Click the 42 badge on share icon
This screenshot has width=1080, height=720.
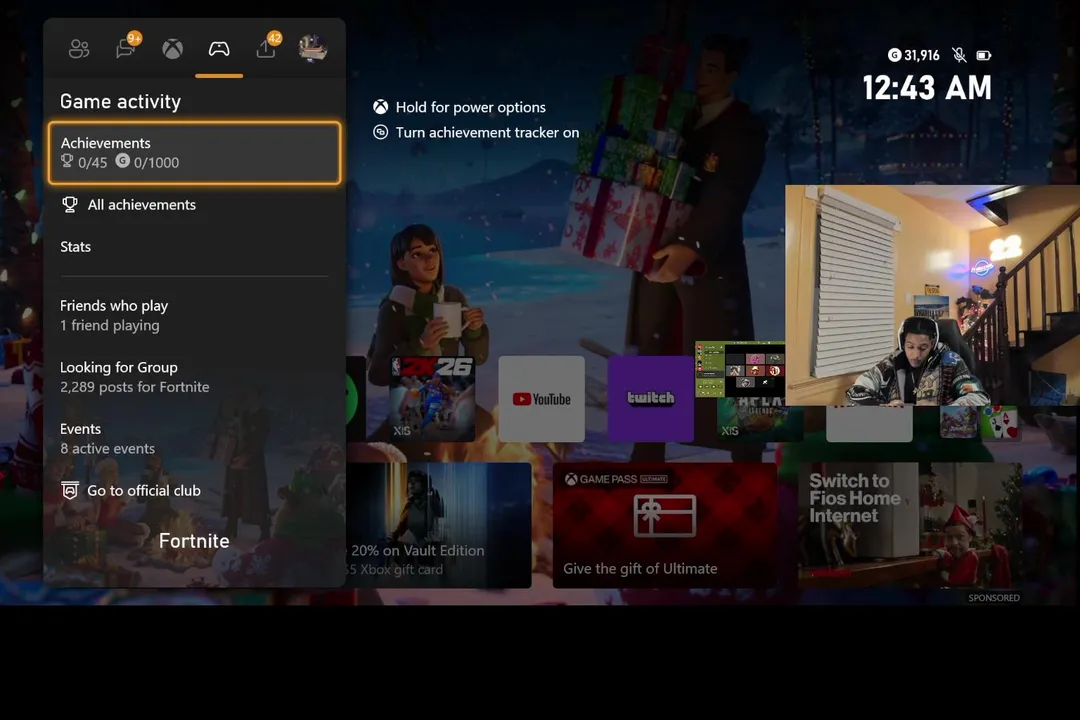274,39
